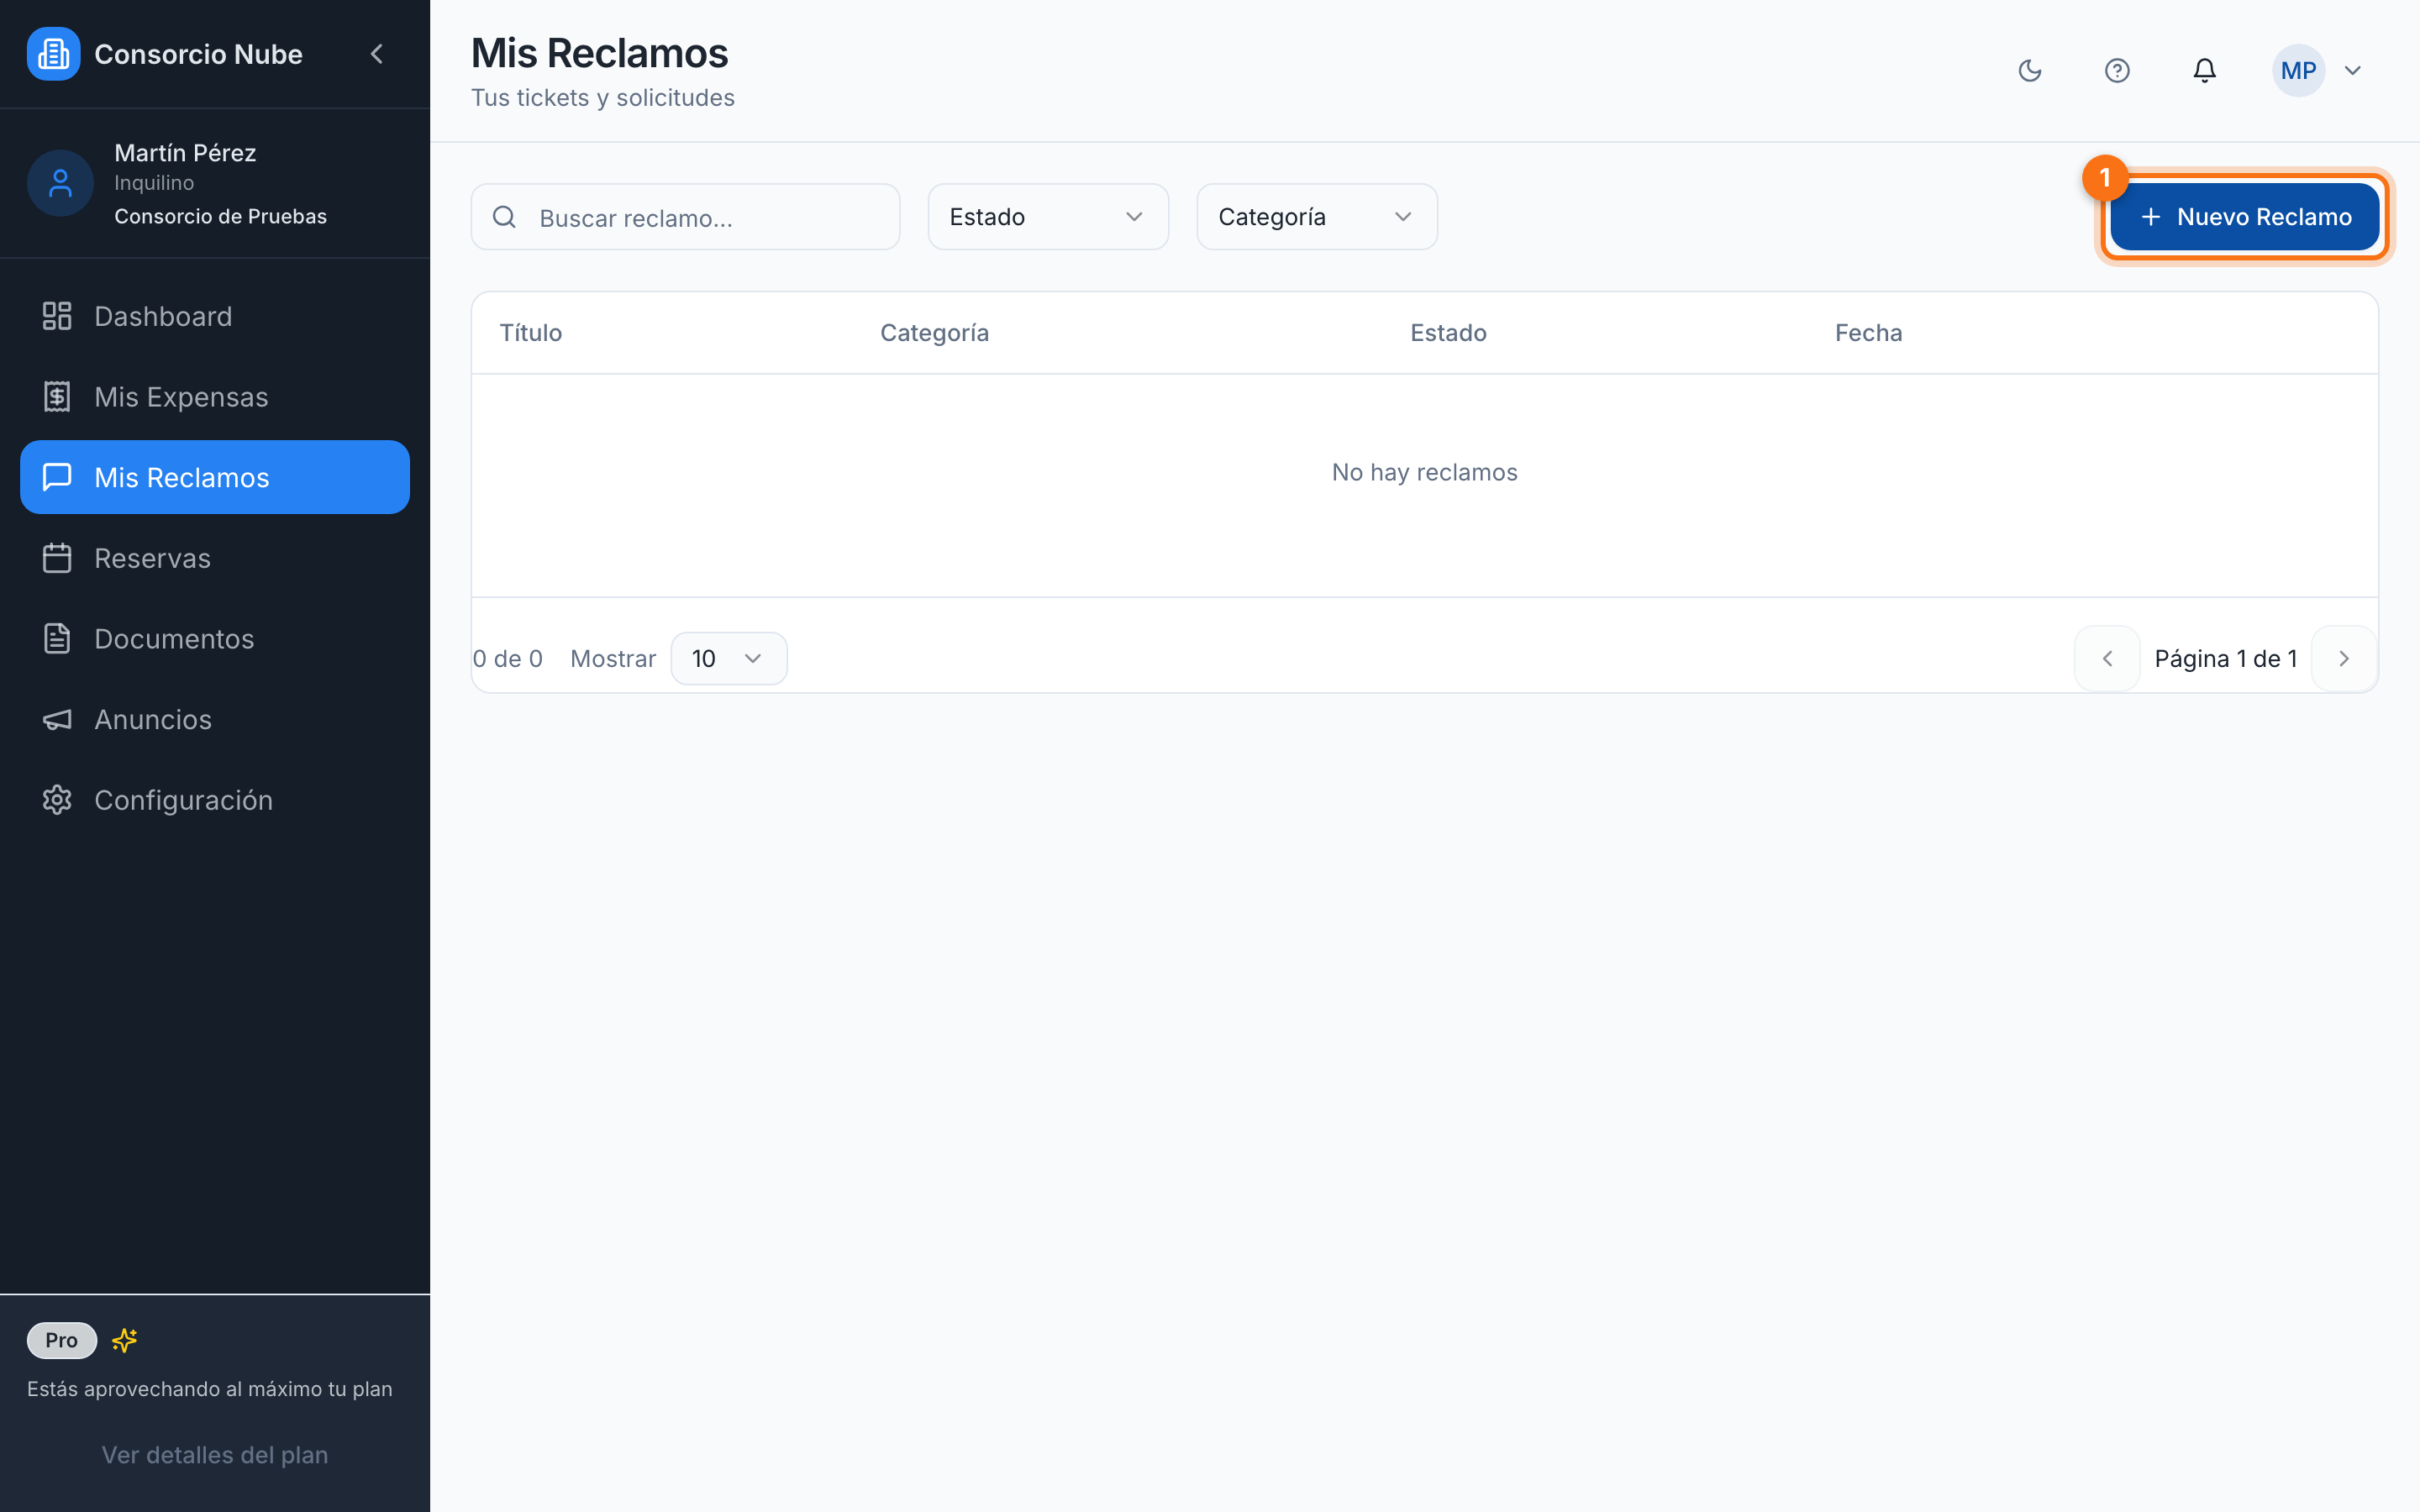This screenshot has height=1512, width=2420.
Task: Click Consorcio de Pruebas text
Action: 220,216
